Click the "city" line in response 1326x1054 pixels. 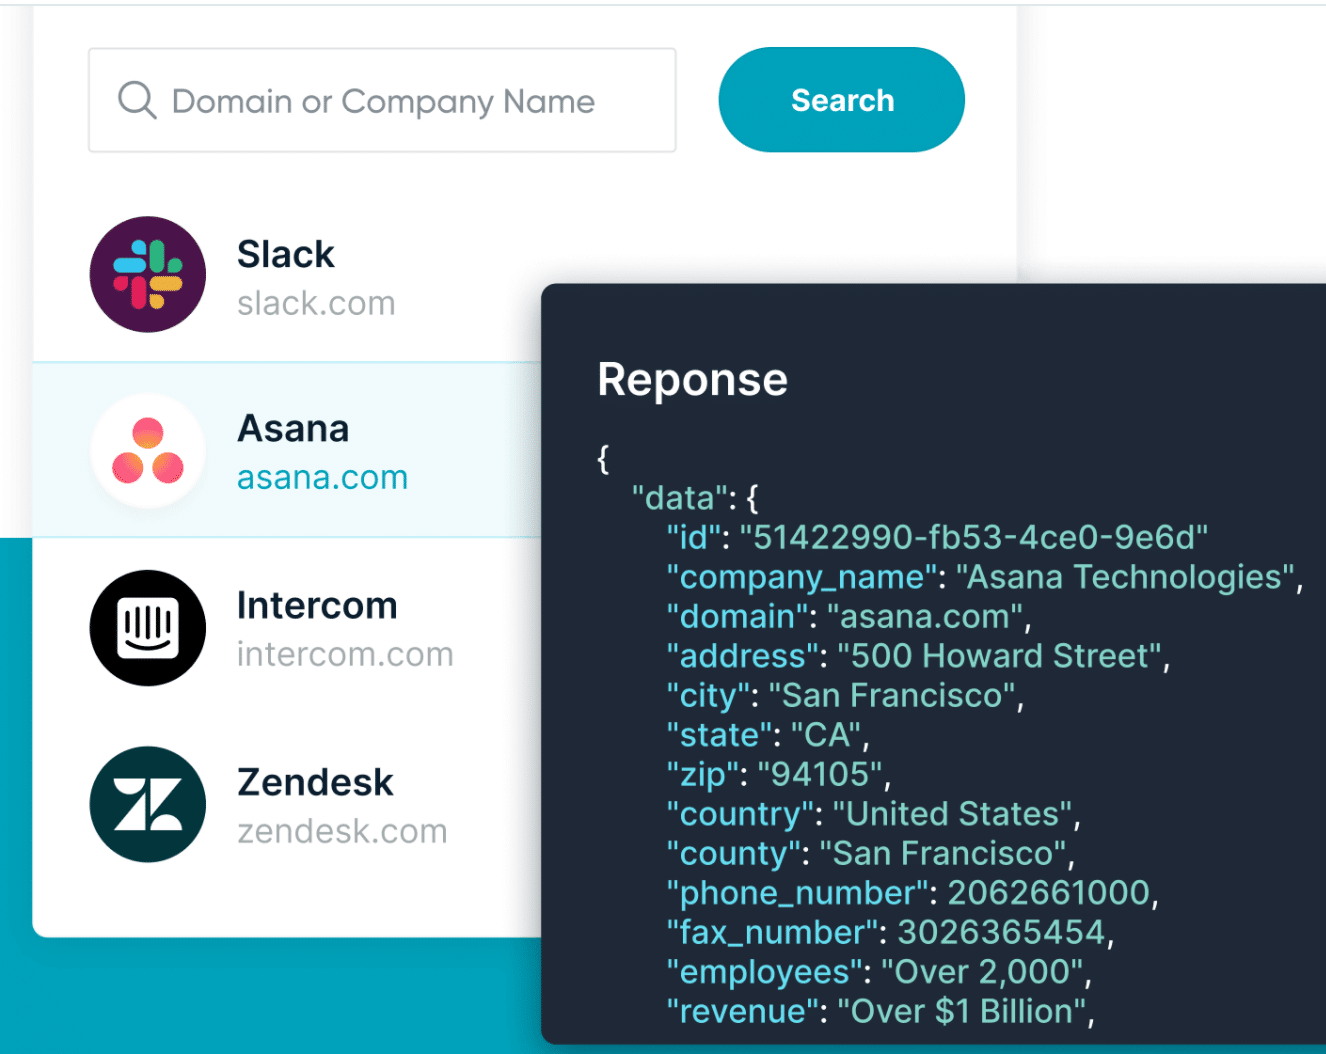click(845, 696)
